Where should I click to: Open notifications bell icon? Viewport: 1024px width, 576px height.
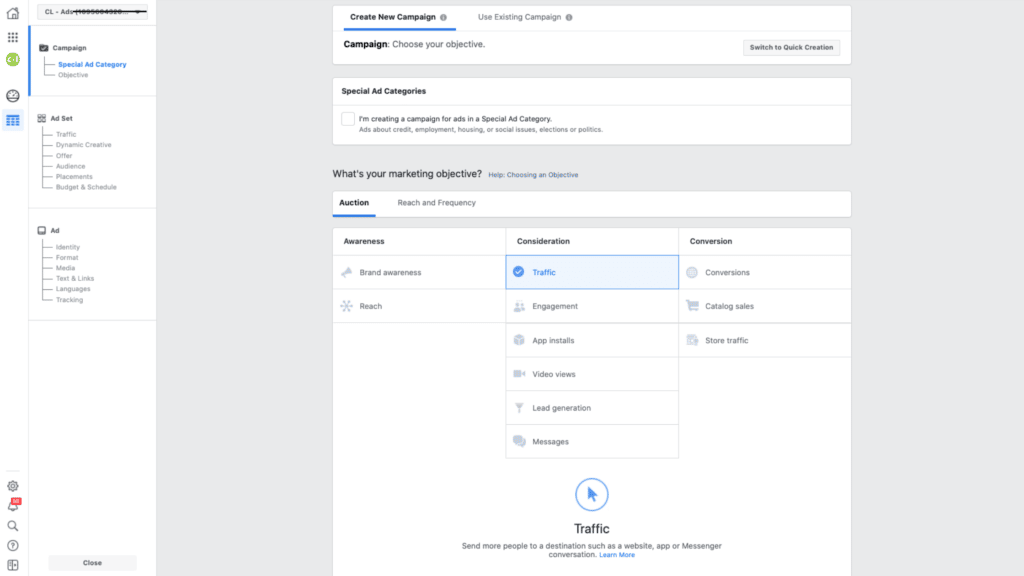point(13,506)
